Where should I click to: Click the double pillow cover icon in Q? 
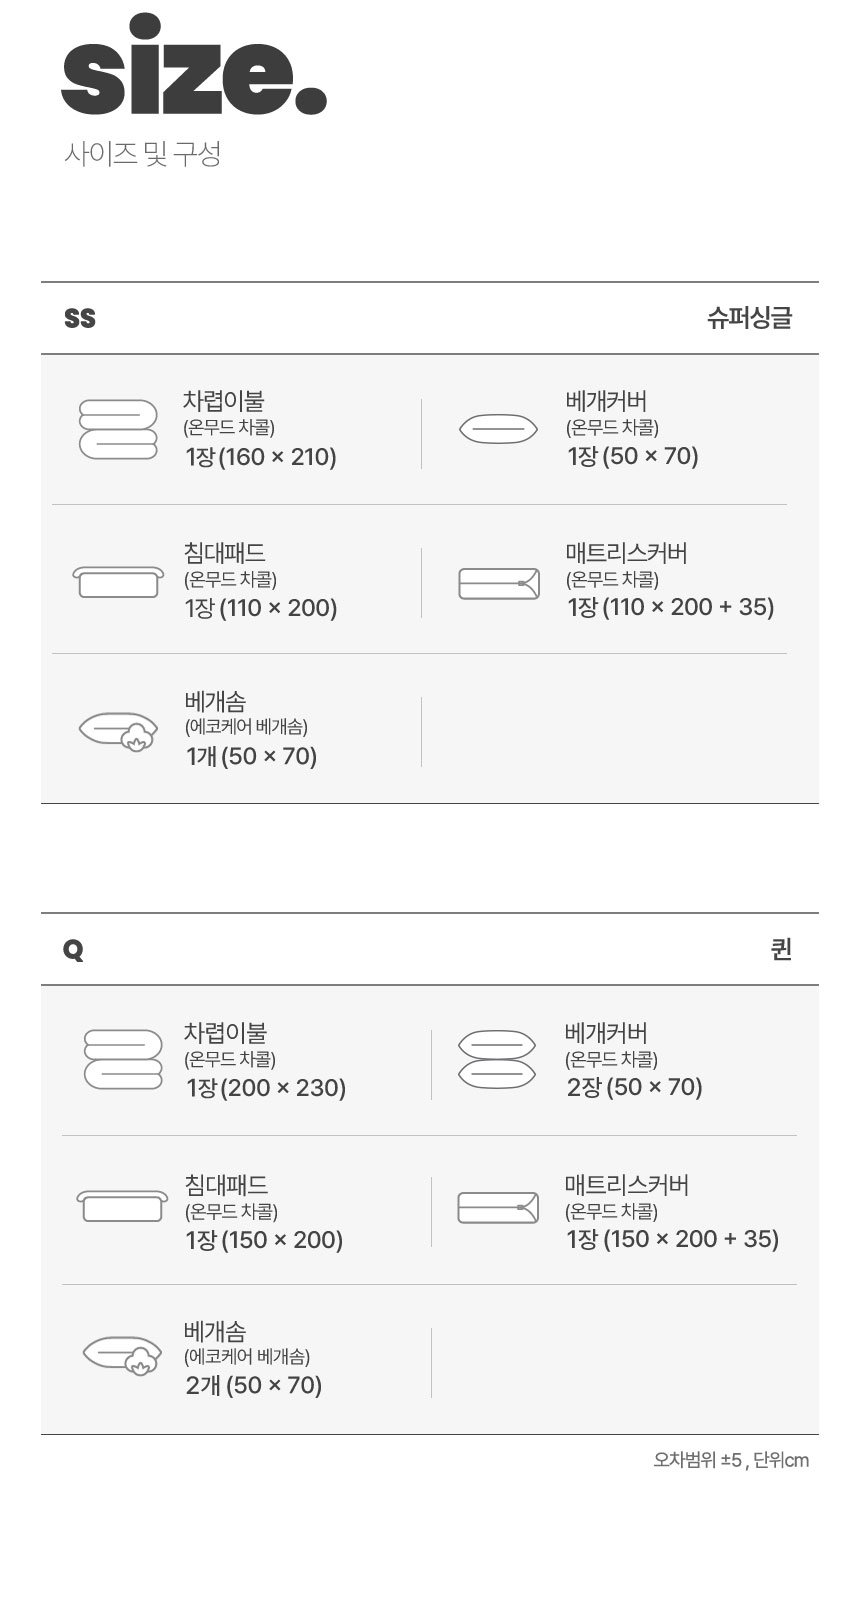tap(497, 1059)
